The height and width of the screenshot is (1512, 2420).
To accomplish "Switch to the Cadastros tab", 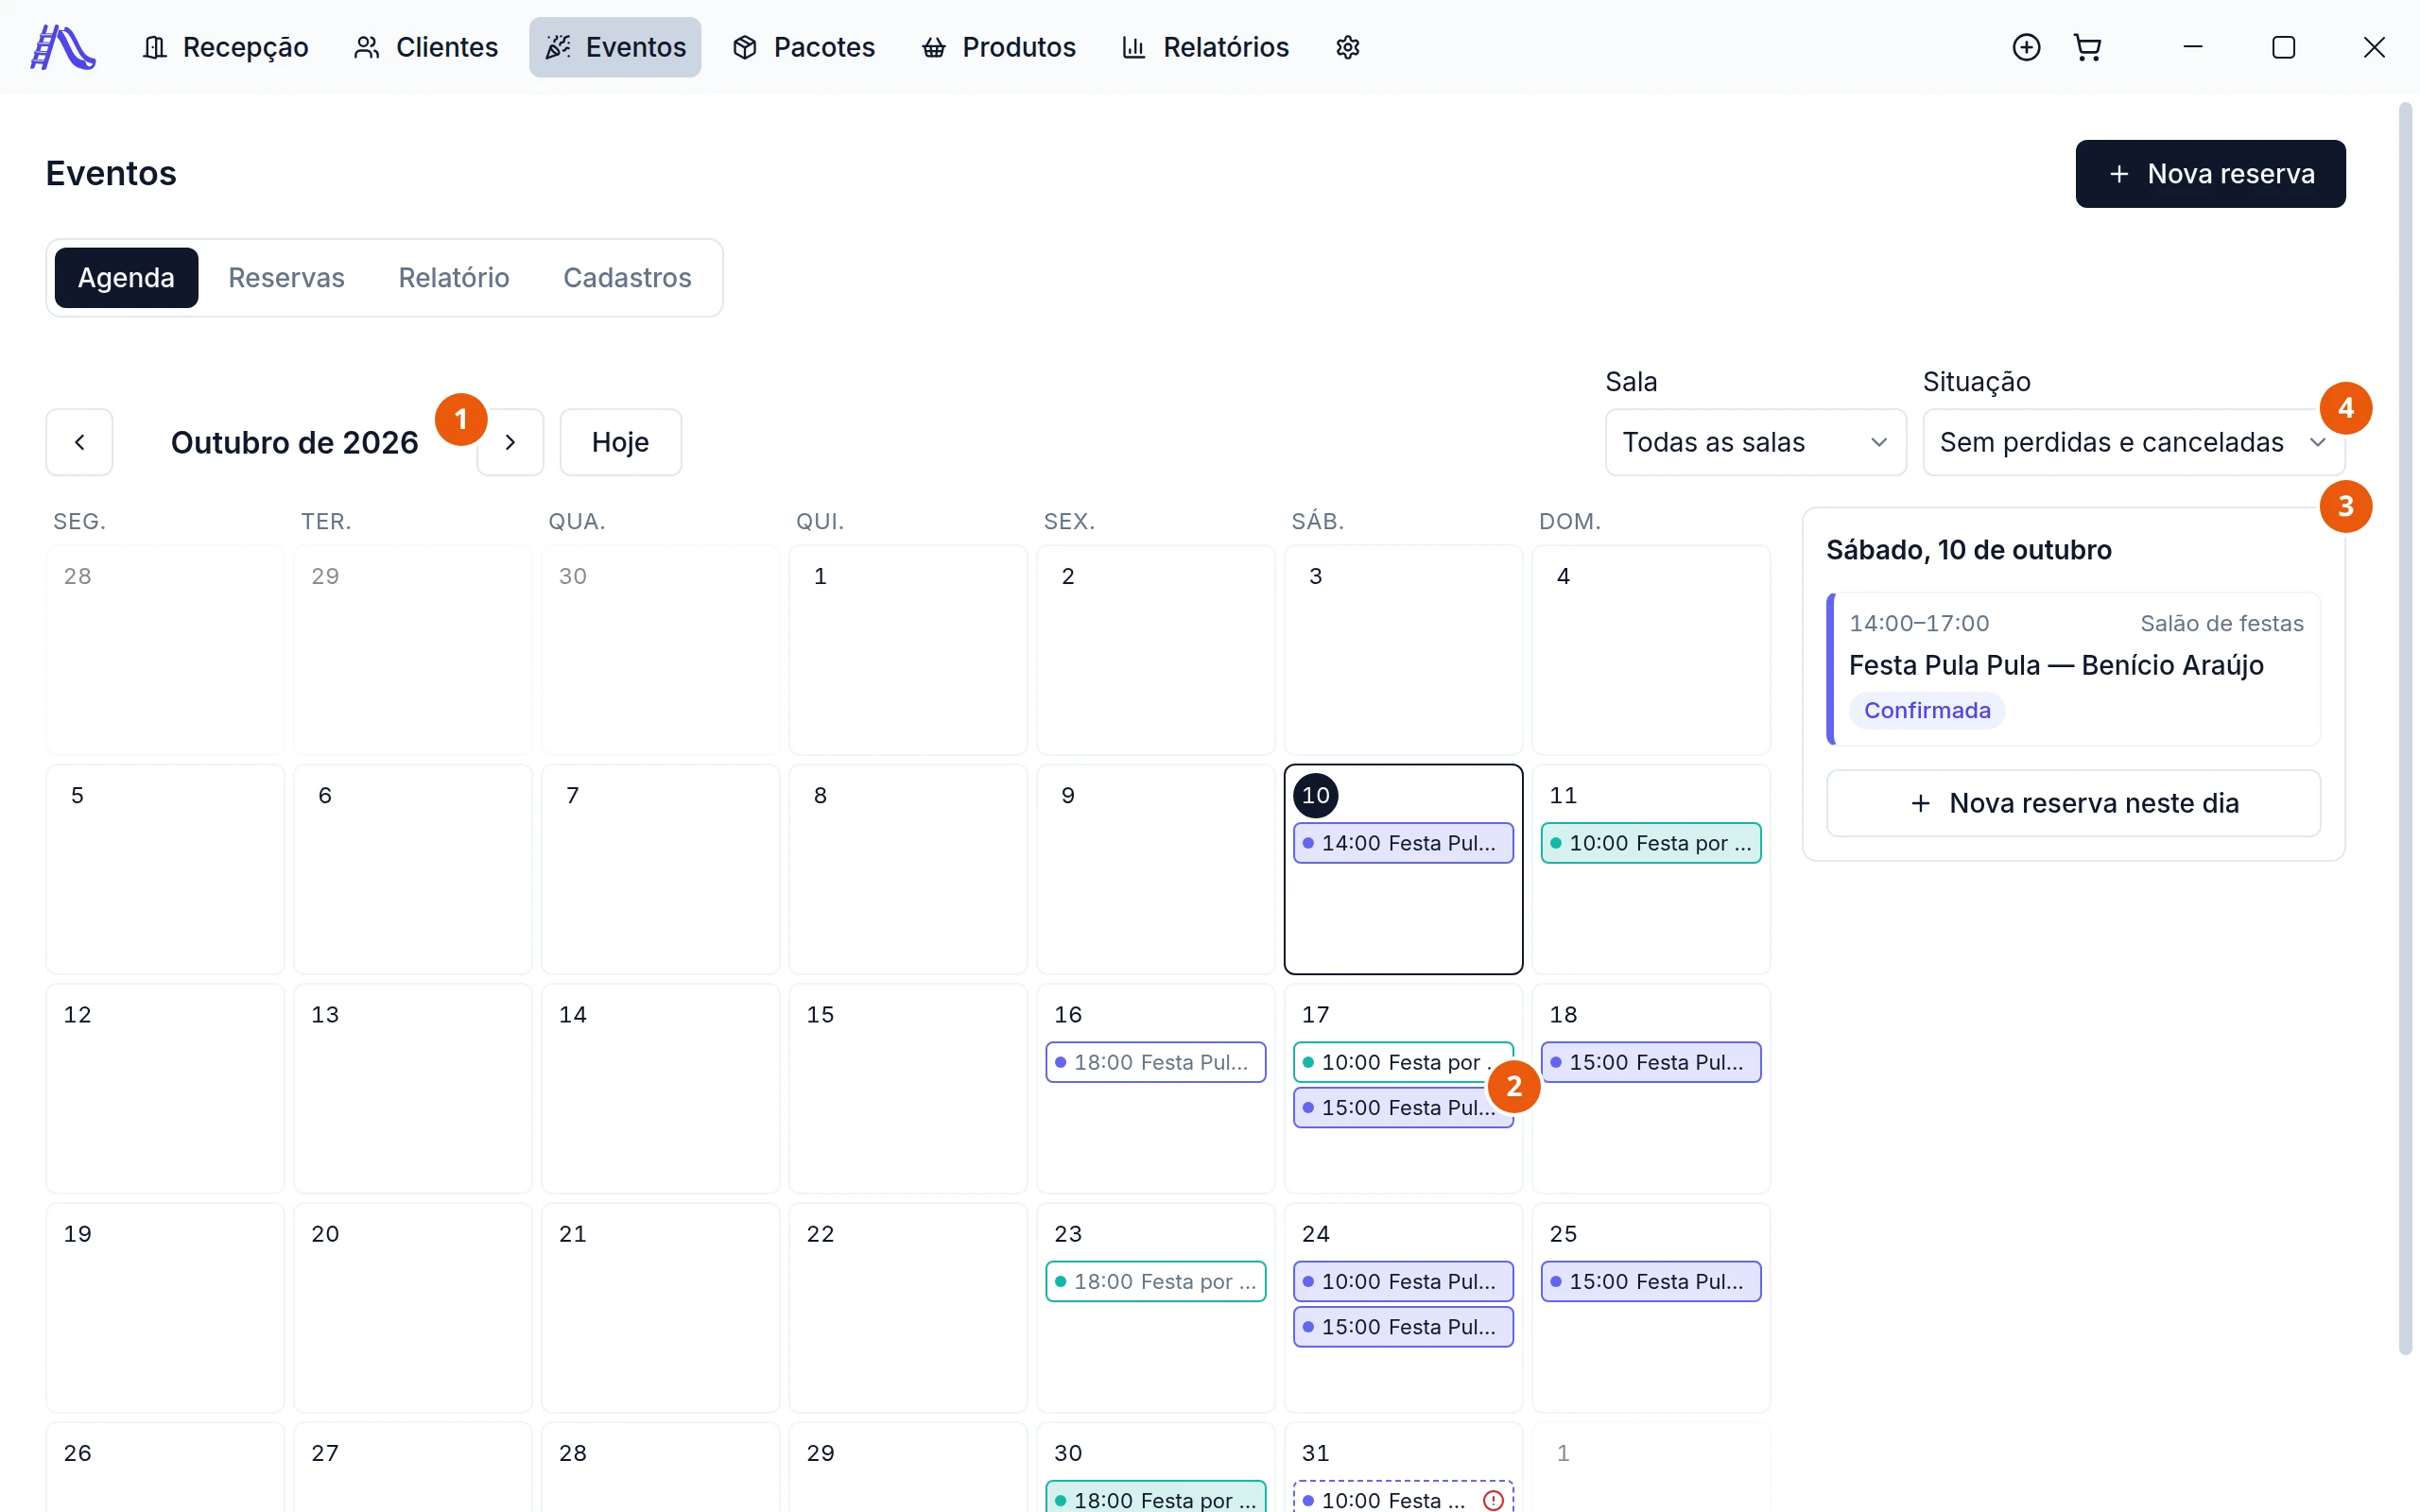I will (627, 277).
